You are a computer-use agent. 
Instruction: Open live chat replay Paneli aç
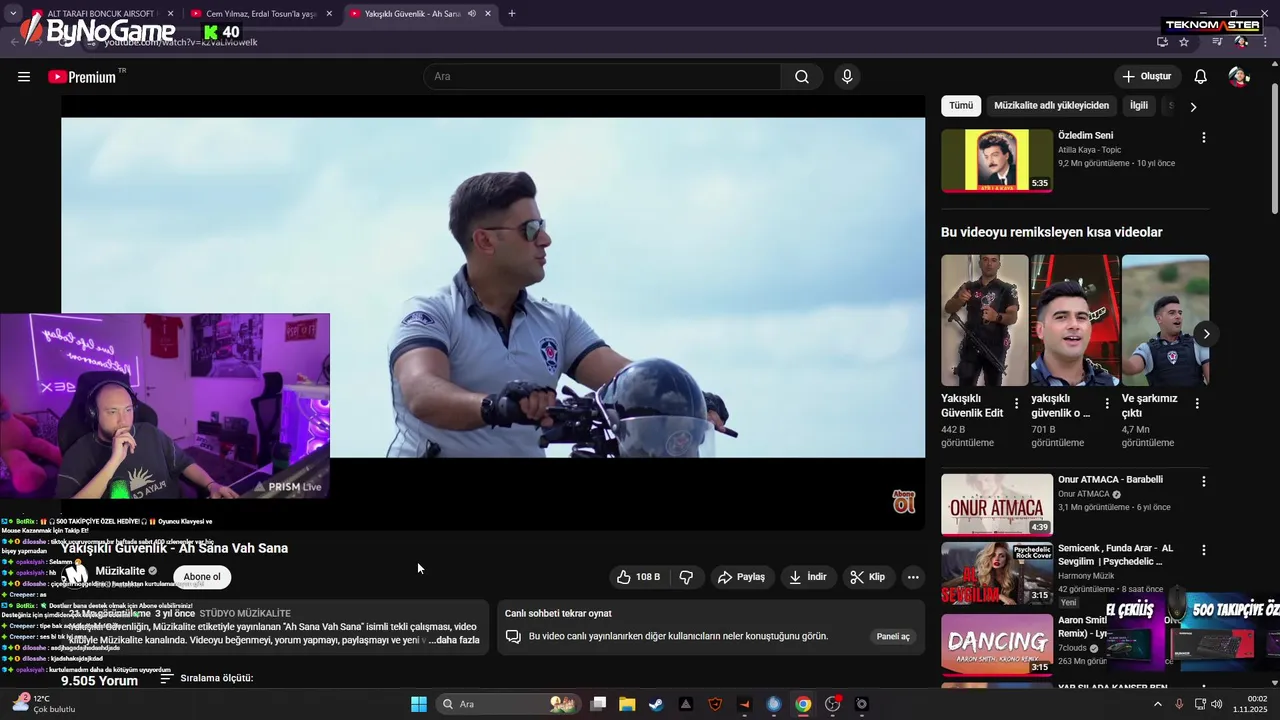coord(893,637)
